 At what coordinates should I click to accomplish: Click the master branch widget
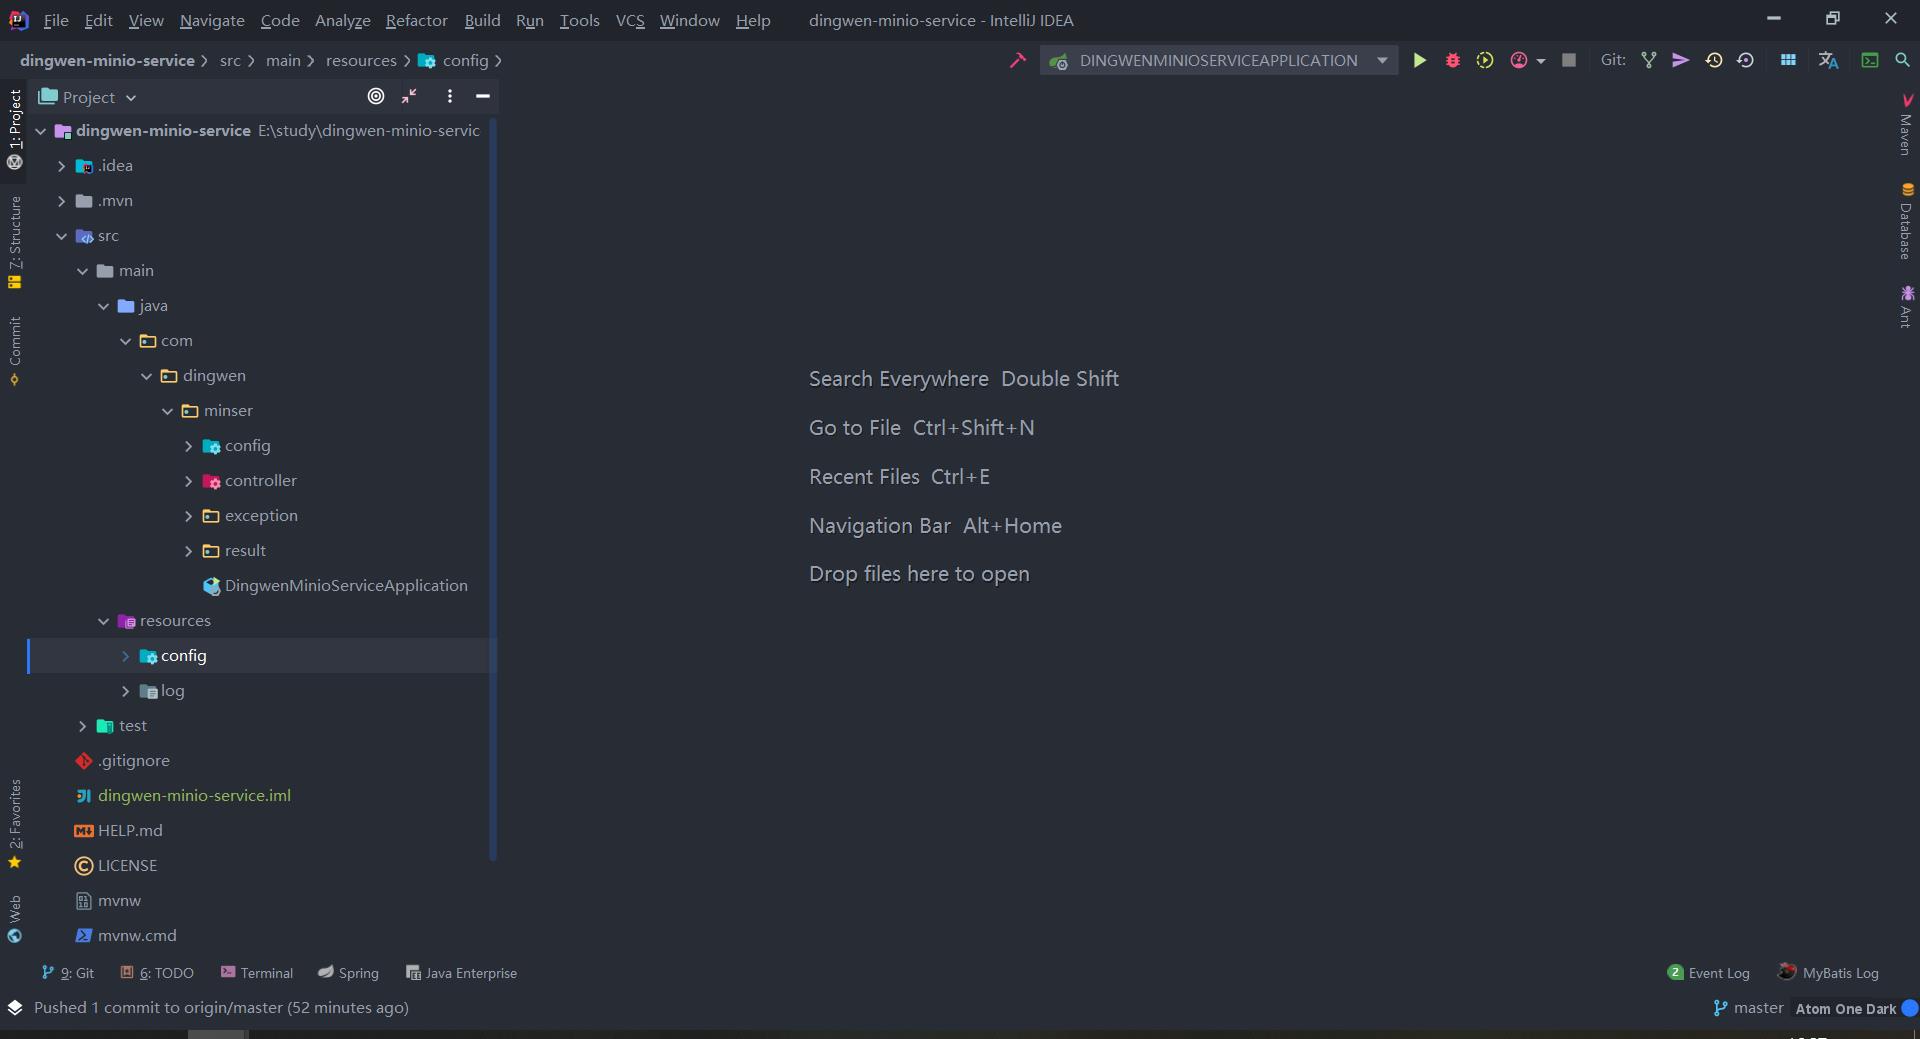coord(1748,1008)
